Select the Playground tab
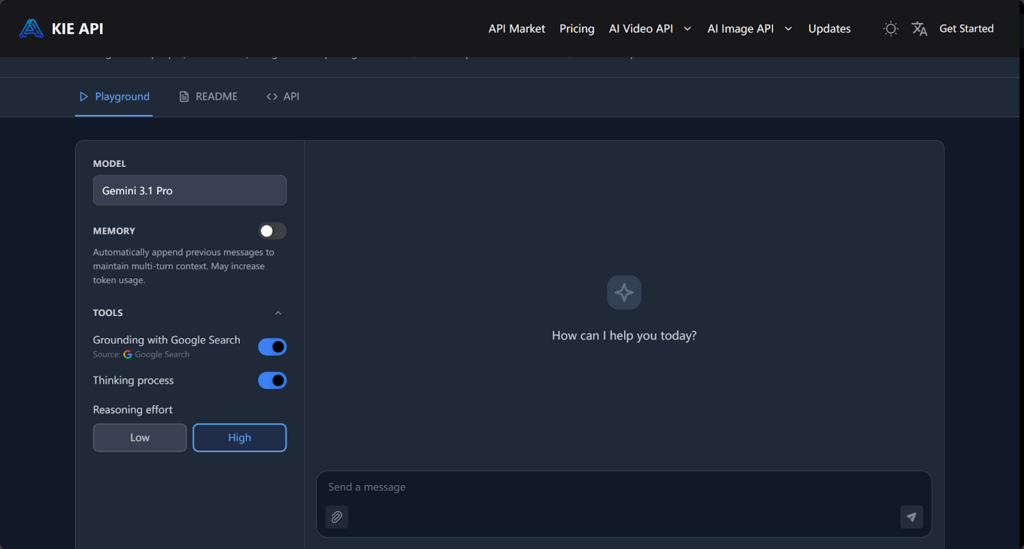 [x=114, y=97]
